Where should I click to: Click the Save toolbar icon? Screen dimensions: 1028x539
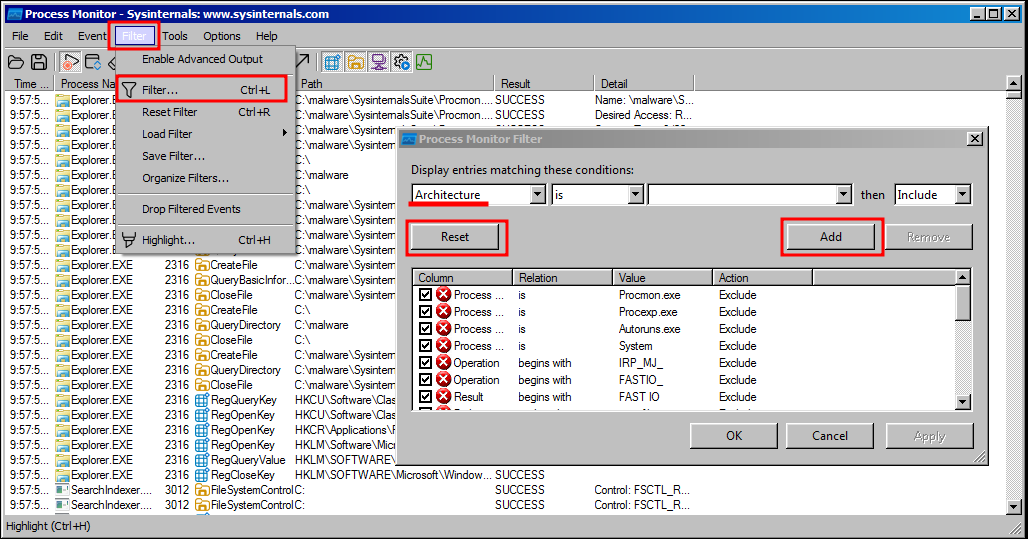pyautogui.click(x=39, y=62)
